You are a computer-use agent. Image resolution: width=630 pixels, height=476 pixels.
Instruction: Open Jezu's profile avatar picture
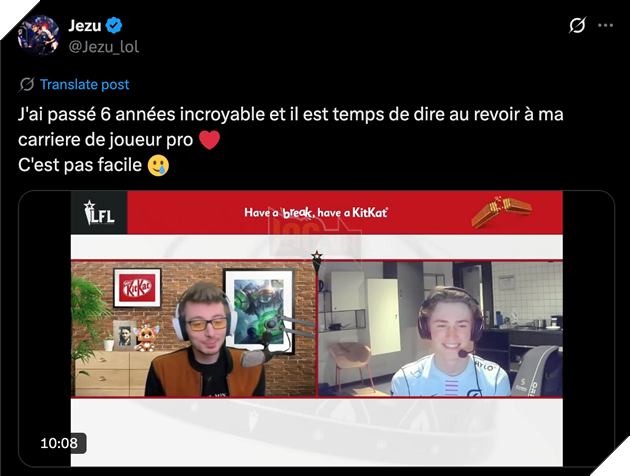tap(39, 35)
